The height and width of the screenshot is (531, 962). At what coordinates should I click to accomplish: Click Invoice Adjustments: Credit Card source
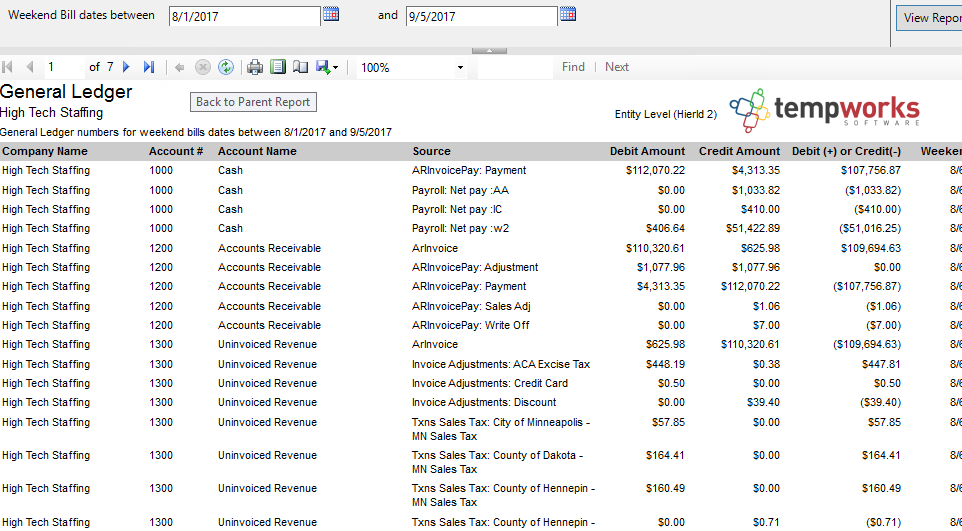[x=490, y=383]
